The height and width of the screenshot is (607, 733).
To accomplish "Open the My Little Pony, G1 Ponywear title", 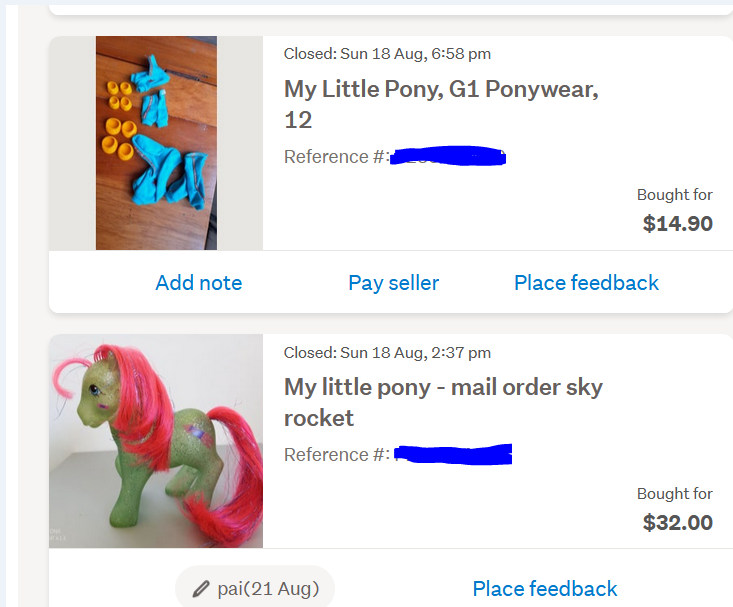I will 441,104.
